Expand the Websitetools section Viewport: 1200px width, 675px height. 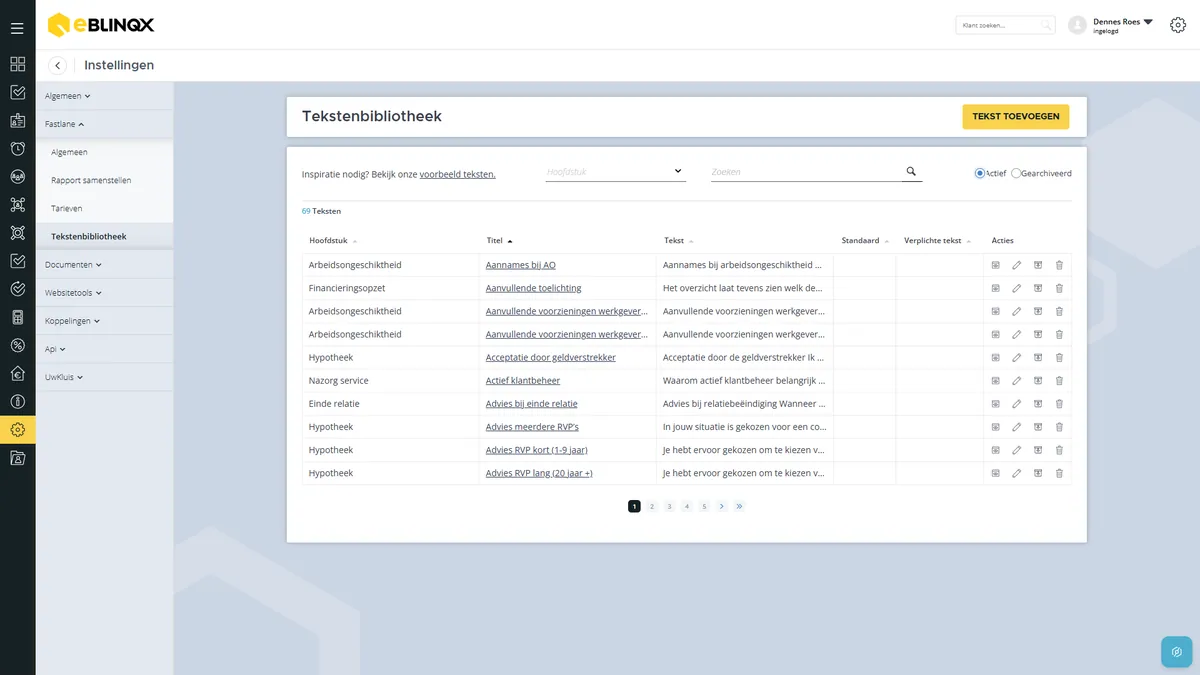[x=73, y=293]
